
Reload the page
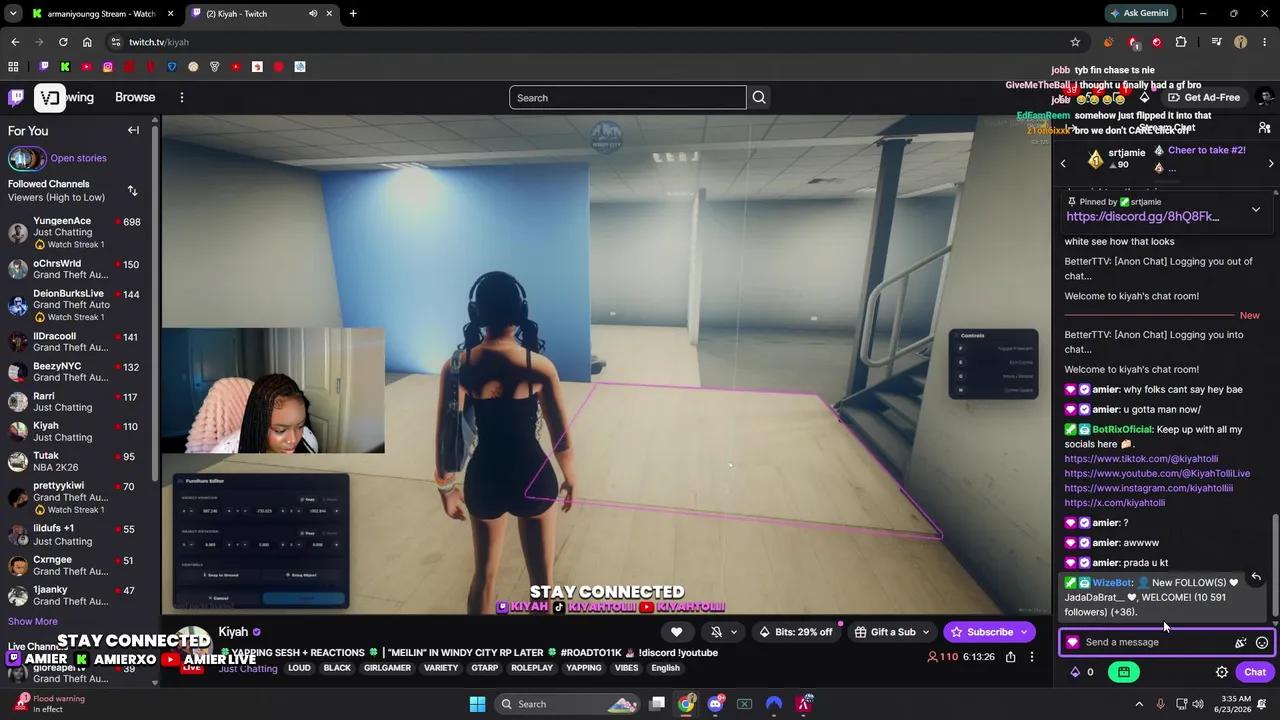(x=63, y=42)
